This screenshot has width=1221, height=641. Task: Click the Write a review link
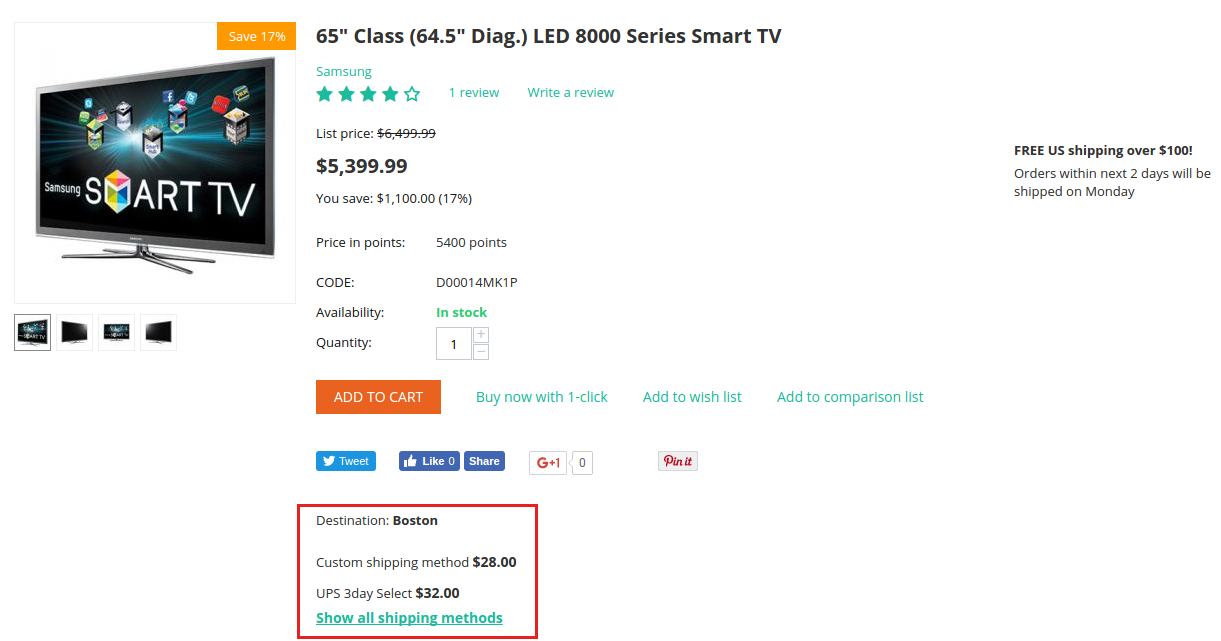[x=571, y=93]
